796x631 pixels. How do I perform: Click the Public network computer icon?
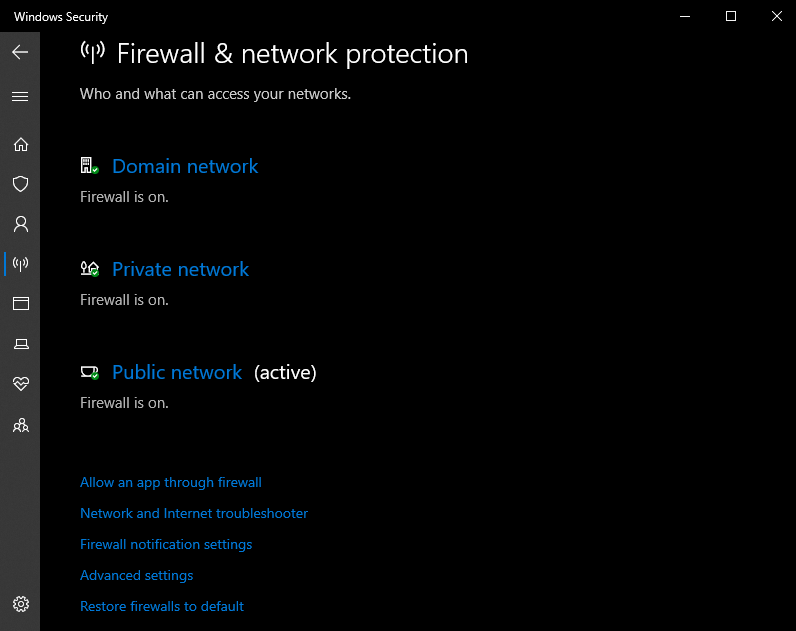click(x=89, y=372)
